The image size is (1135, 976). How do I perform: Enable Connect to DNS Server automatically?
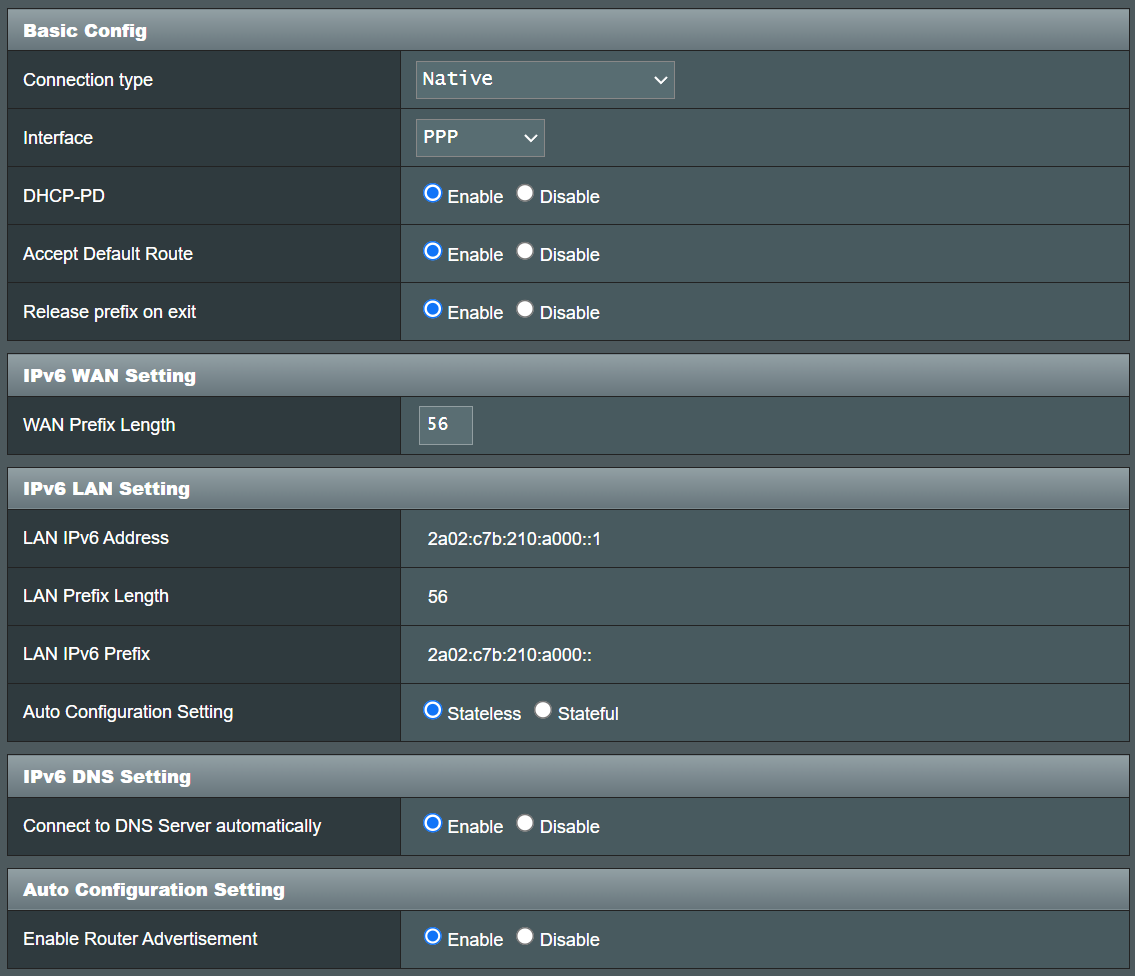tap(432, 823)
